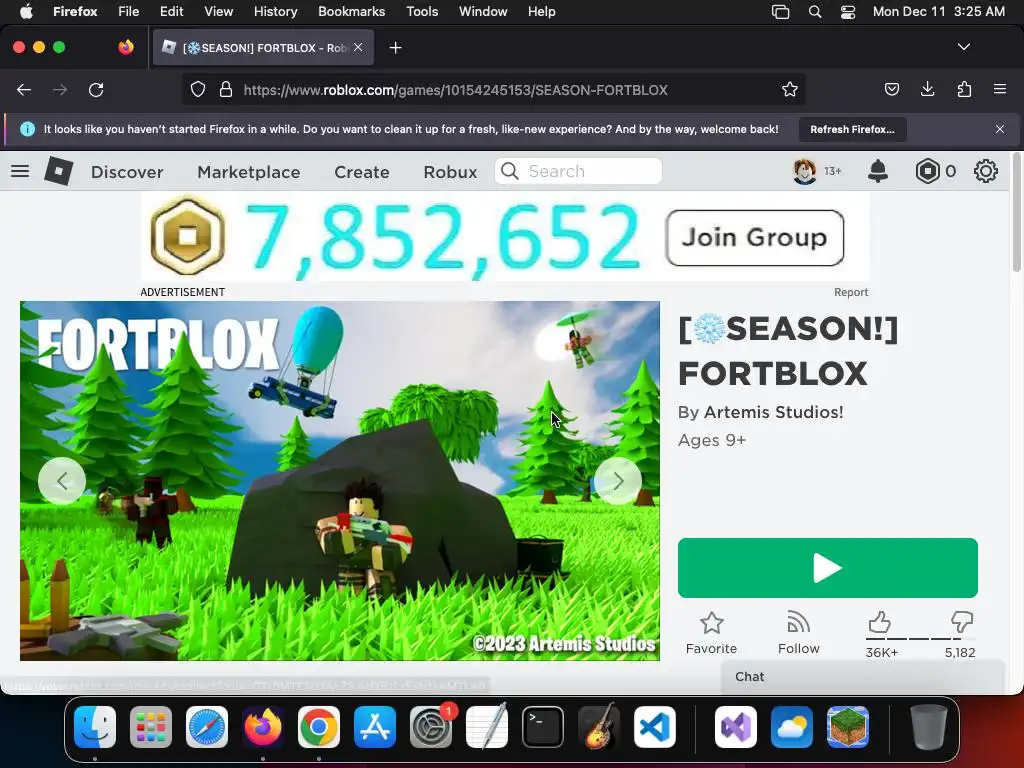Open the Tools menu
This screenshot has height=768, width=1024.
[x=422, y=12]
